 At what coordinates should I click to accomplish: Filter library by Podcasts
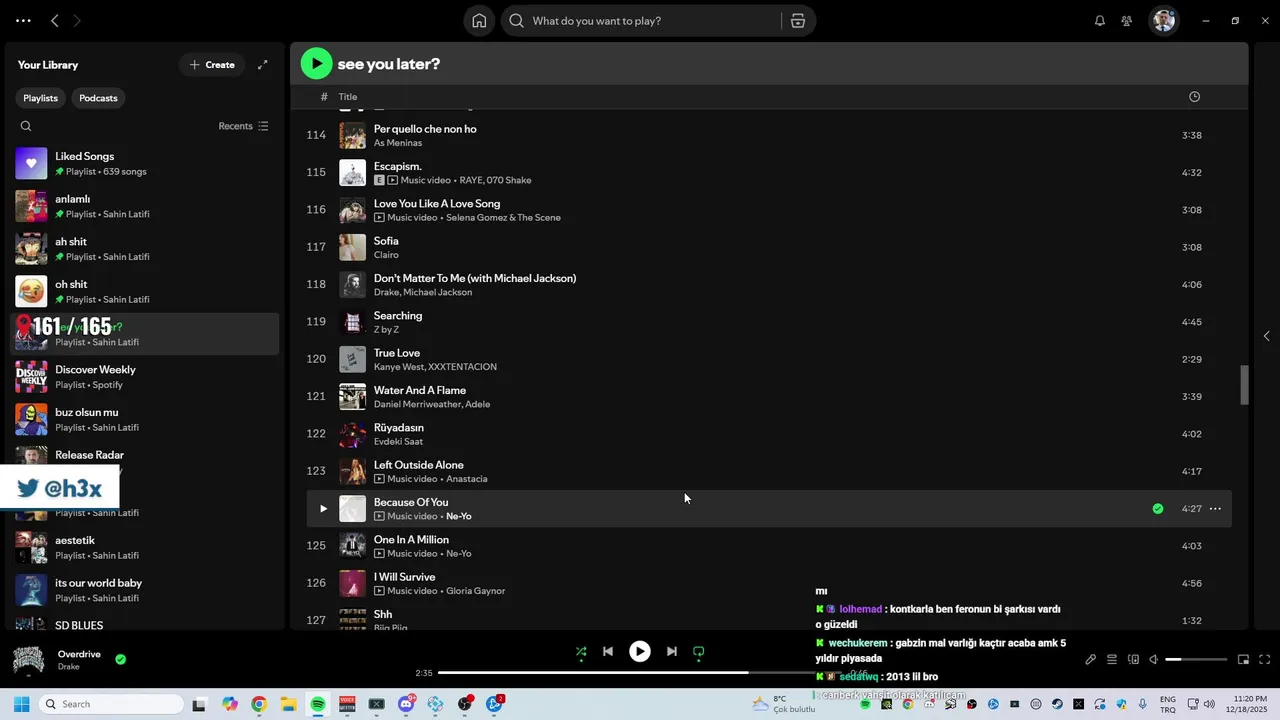tap(98, 98)
